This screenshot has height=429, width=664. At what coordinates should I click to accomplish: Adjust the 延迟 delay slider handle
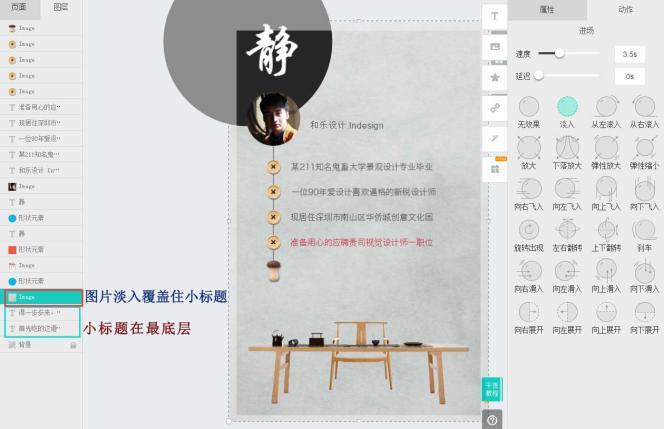click(x=538, y=76)
